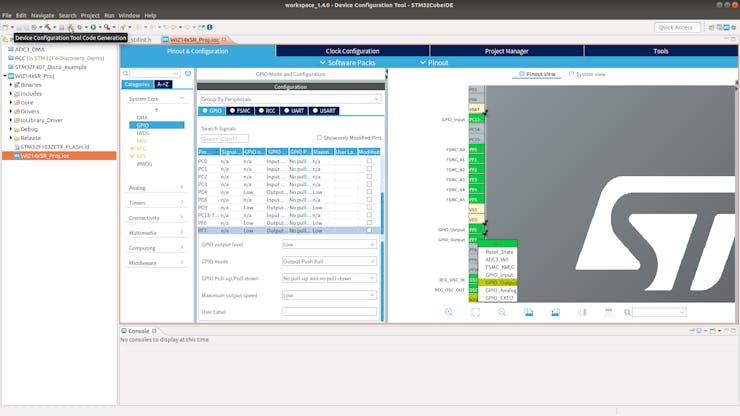Select the FSMC peripheral tab
740x416 pixels.
click(240, 110)
